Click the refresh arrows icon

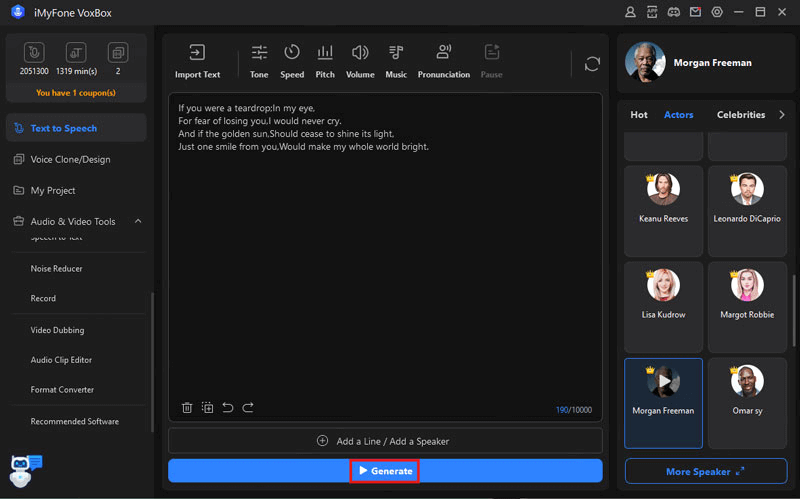[592, 64]
